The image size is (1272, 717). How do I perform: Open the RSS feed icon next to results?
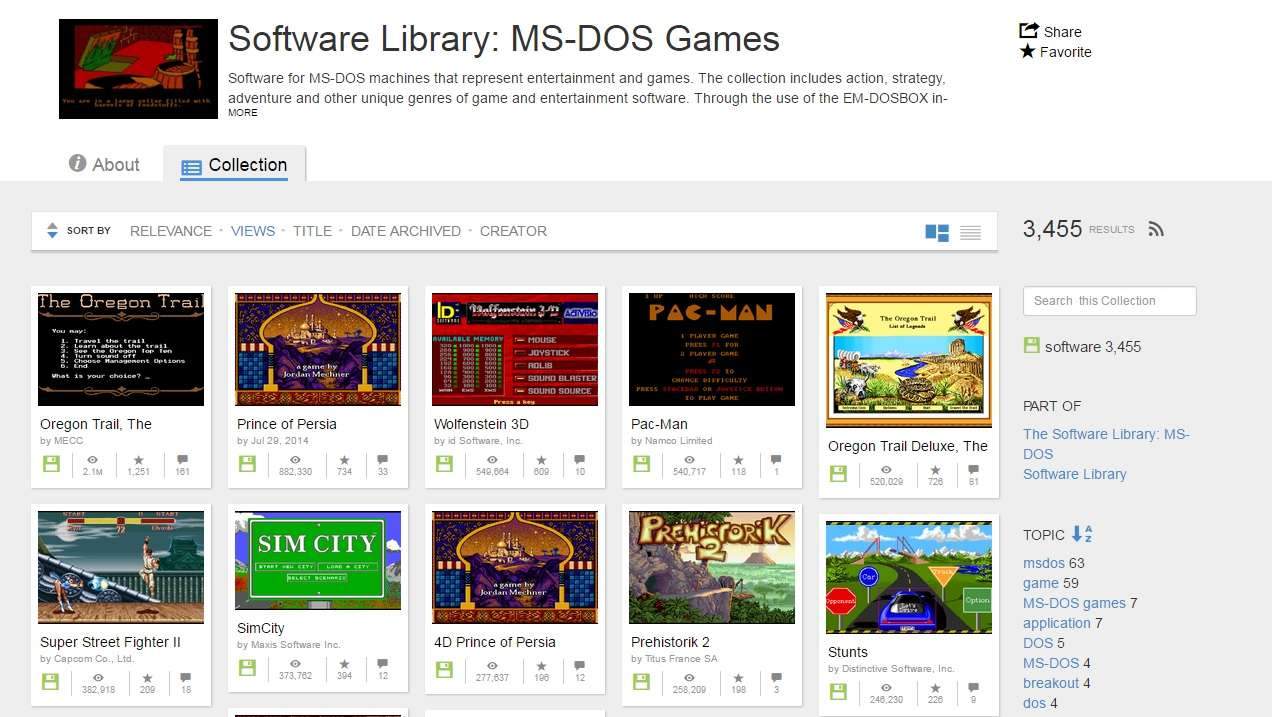(x=1156, y=229)
